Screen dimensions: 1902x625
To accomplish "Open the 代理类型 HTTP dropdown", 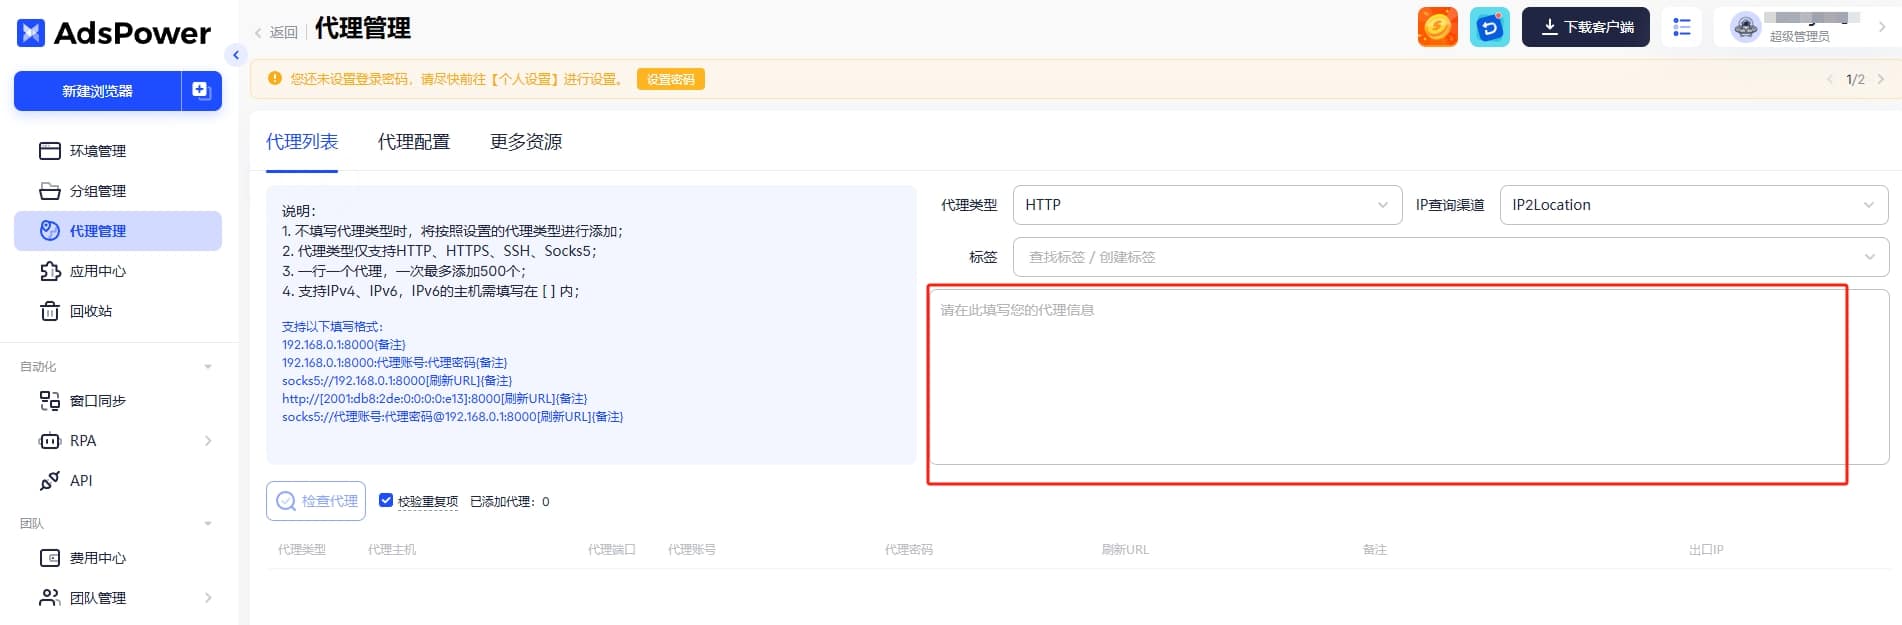I will [1207, 205].
